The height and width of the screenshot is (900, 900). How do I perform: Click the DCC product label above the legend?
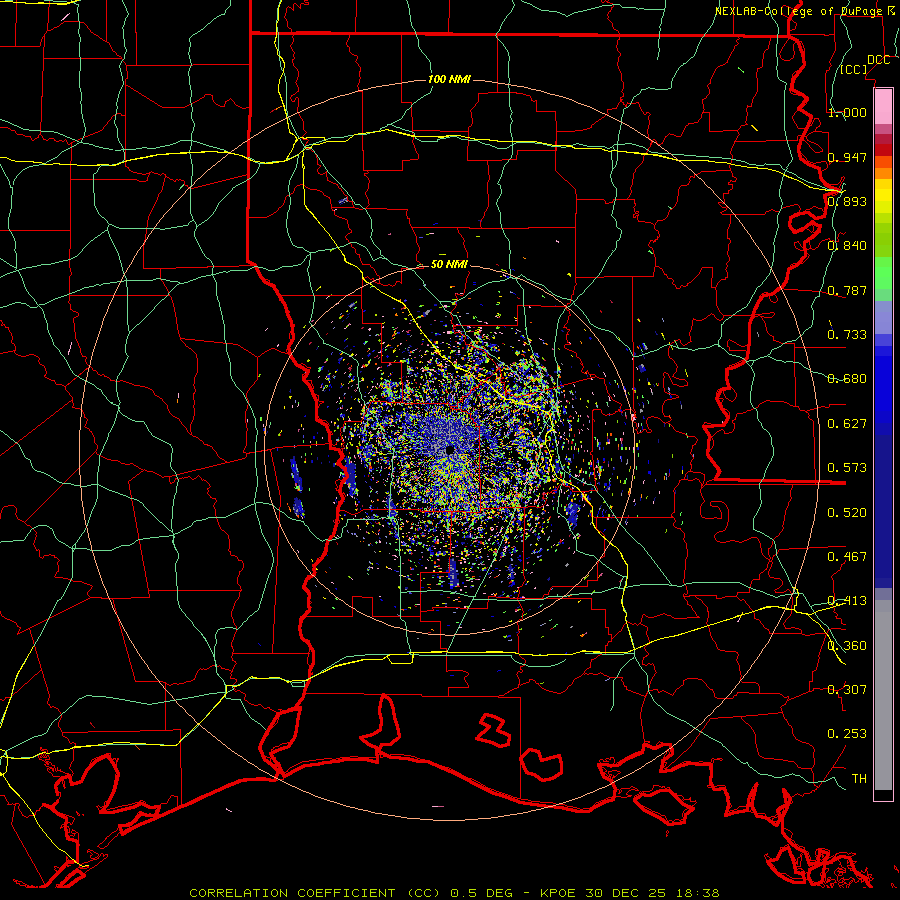point(878,60)
